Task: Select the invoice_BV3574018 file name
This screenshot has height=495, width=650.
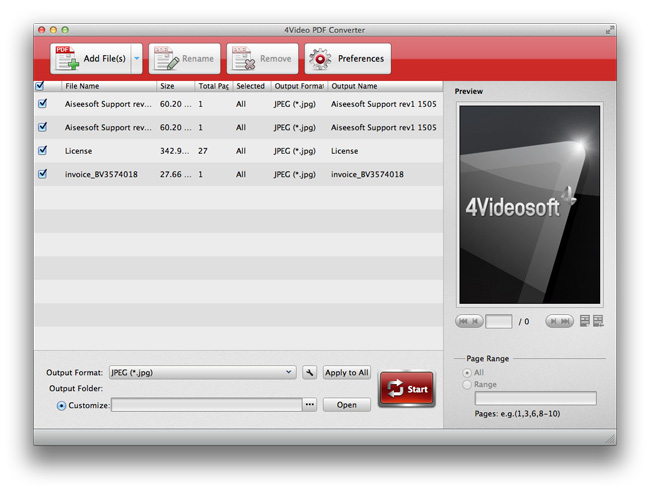Action: coord(101,175)
